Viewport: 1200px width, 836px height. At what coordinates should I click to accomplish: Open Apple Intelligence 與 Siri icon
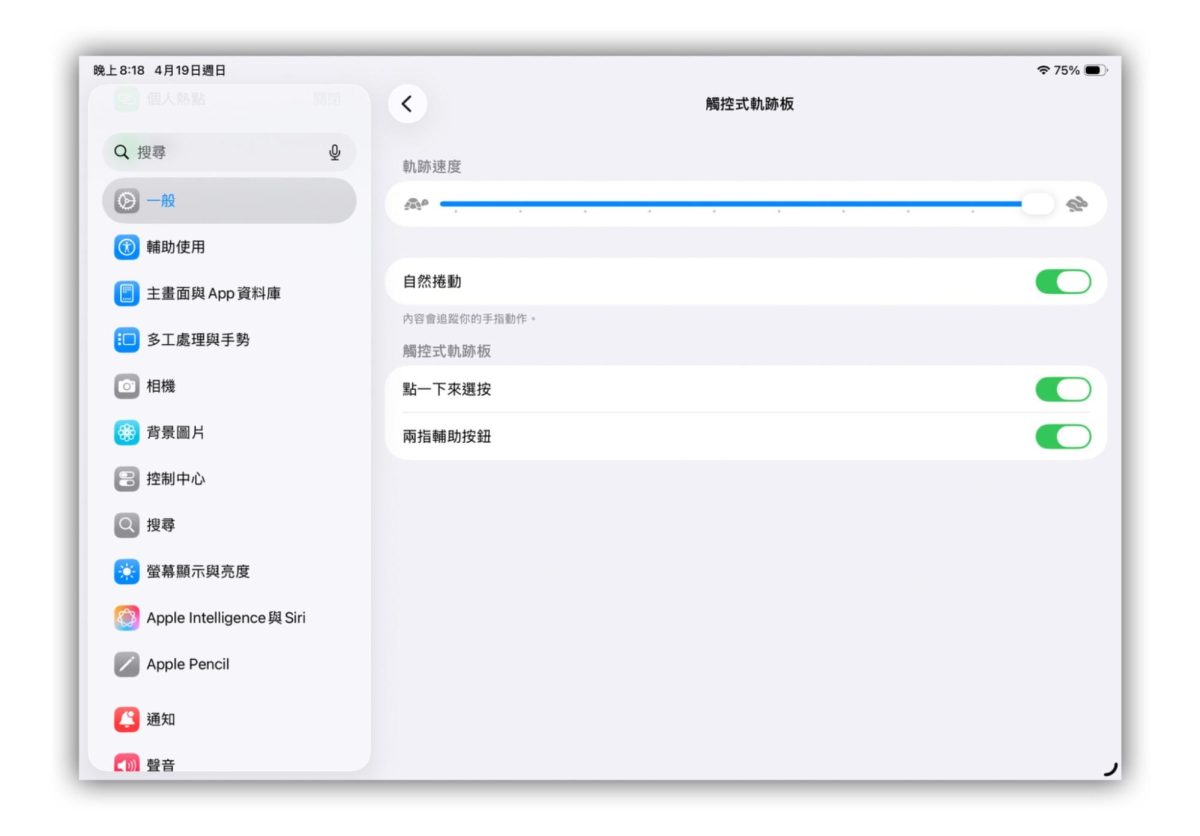pos(126,618)
